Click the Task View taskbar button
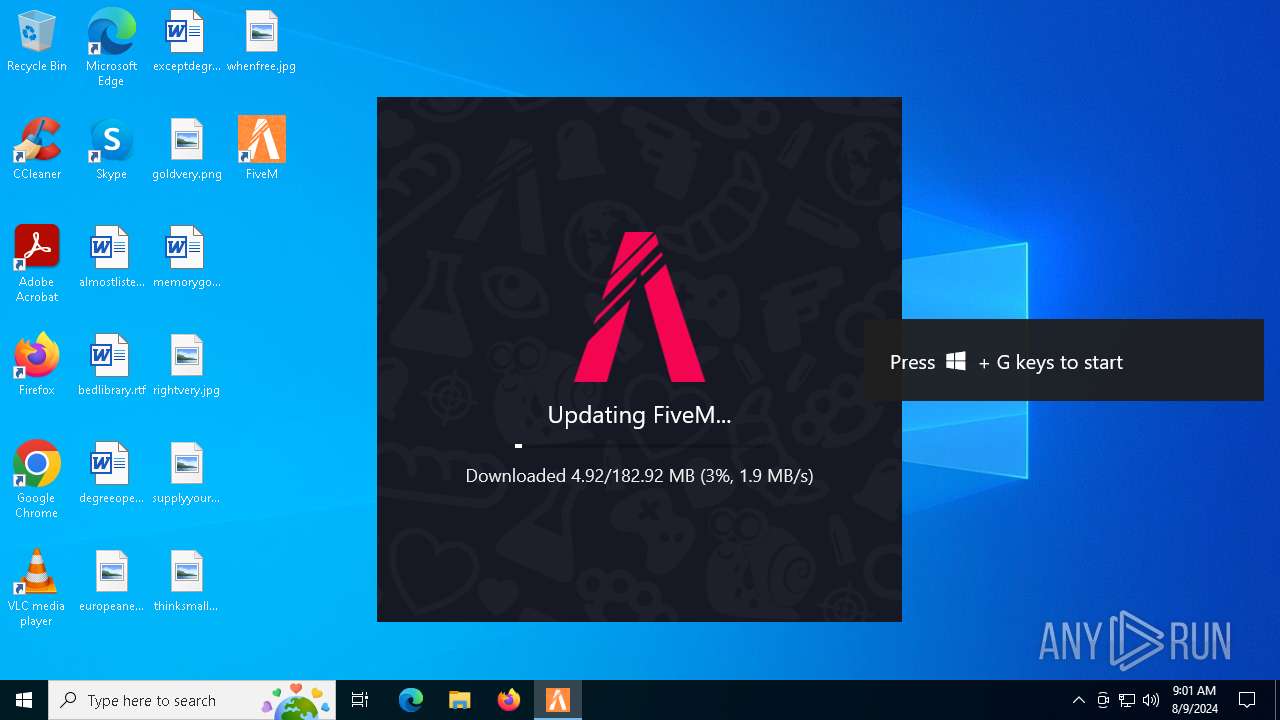The height and width of the screenshot is (720, 1280). tap(360, 700)
